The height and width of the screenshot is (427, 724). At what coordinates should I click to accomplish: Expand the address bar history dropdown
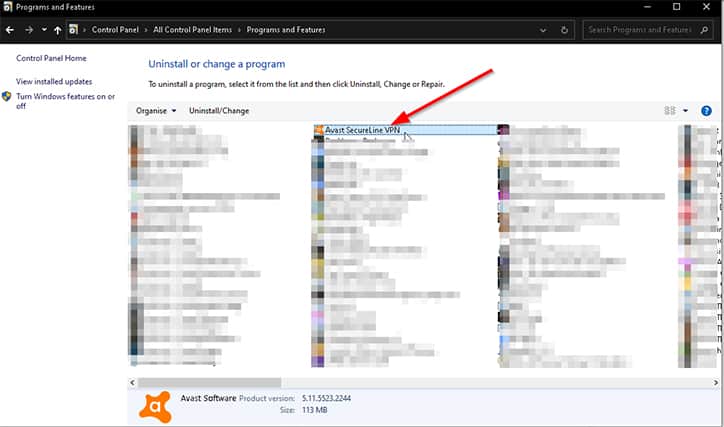(543, 30)
